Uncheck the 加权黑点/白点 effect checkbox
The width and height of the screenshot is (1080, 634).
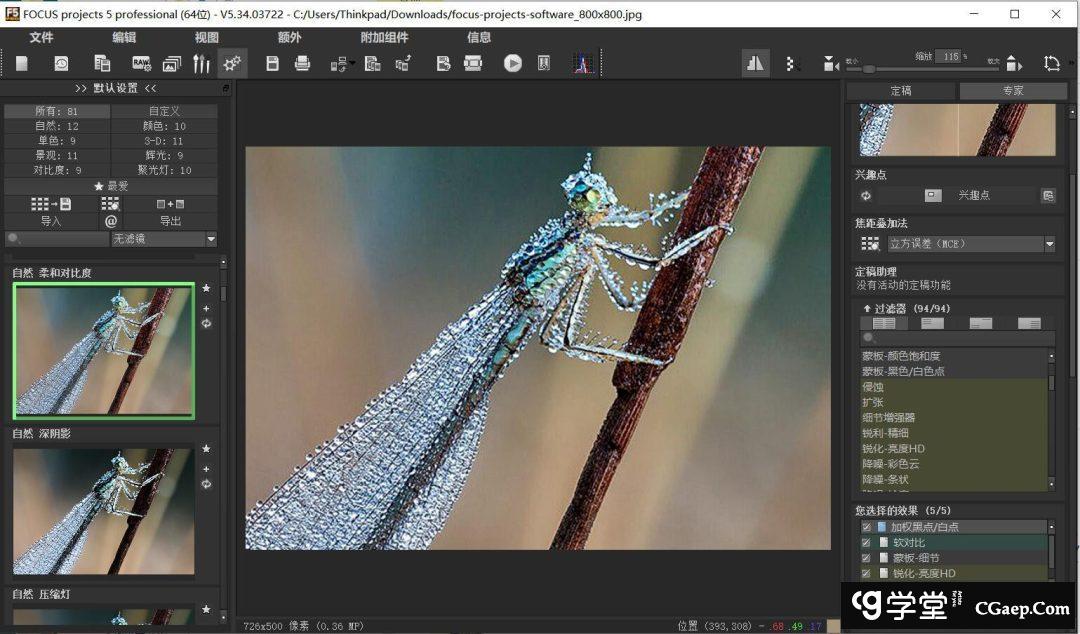pos(866,527)
